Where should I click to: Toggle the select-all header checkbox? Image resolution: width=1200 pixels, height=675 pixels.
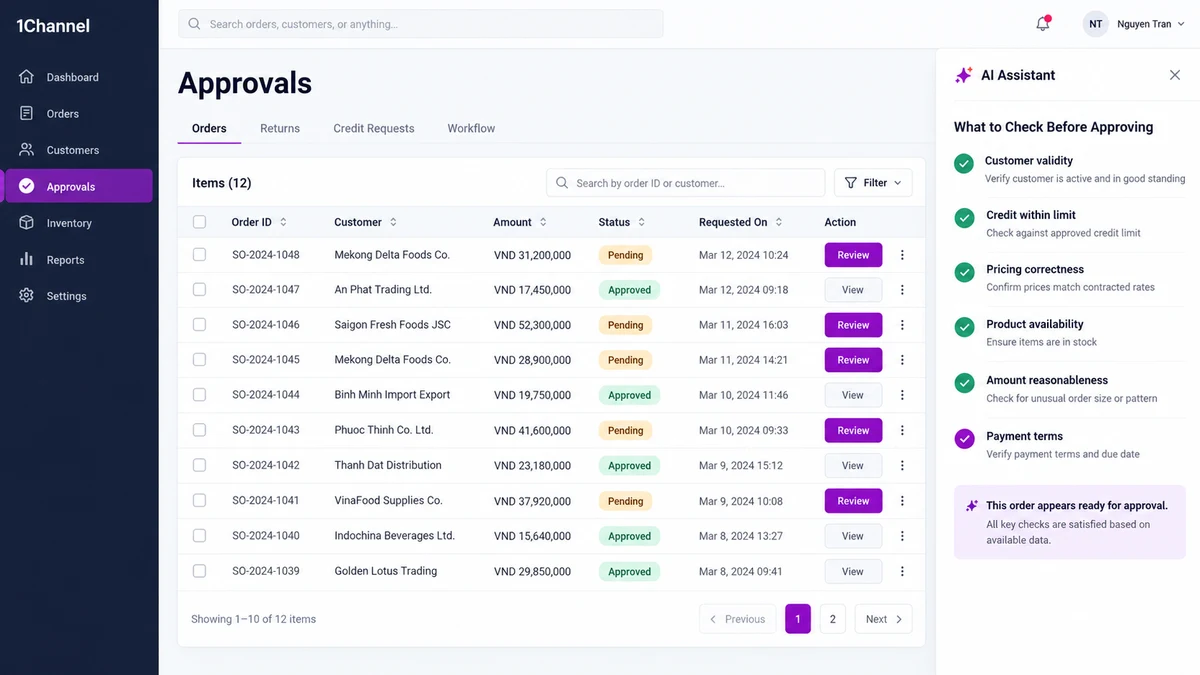tap(199, 222)
